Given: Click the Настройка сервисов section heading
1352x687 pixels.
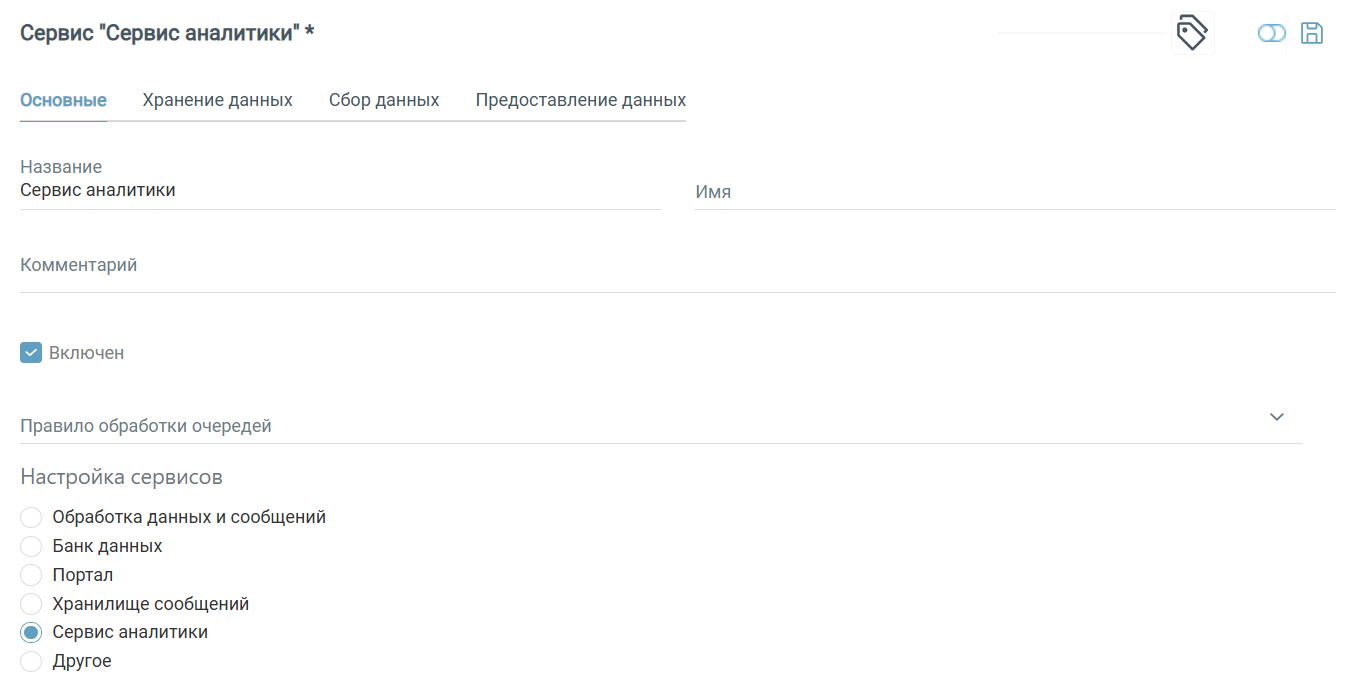Looking at the screenshot, I should point(121,477).
